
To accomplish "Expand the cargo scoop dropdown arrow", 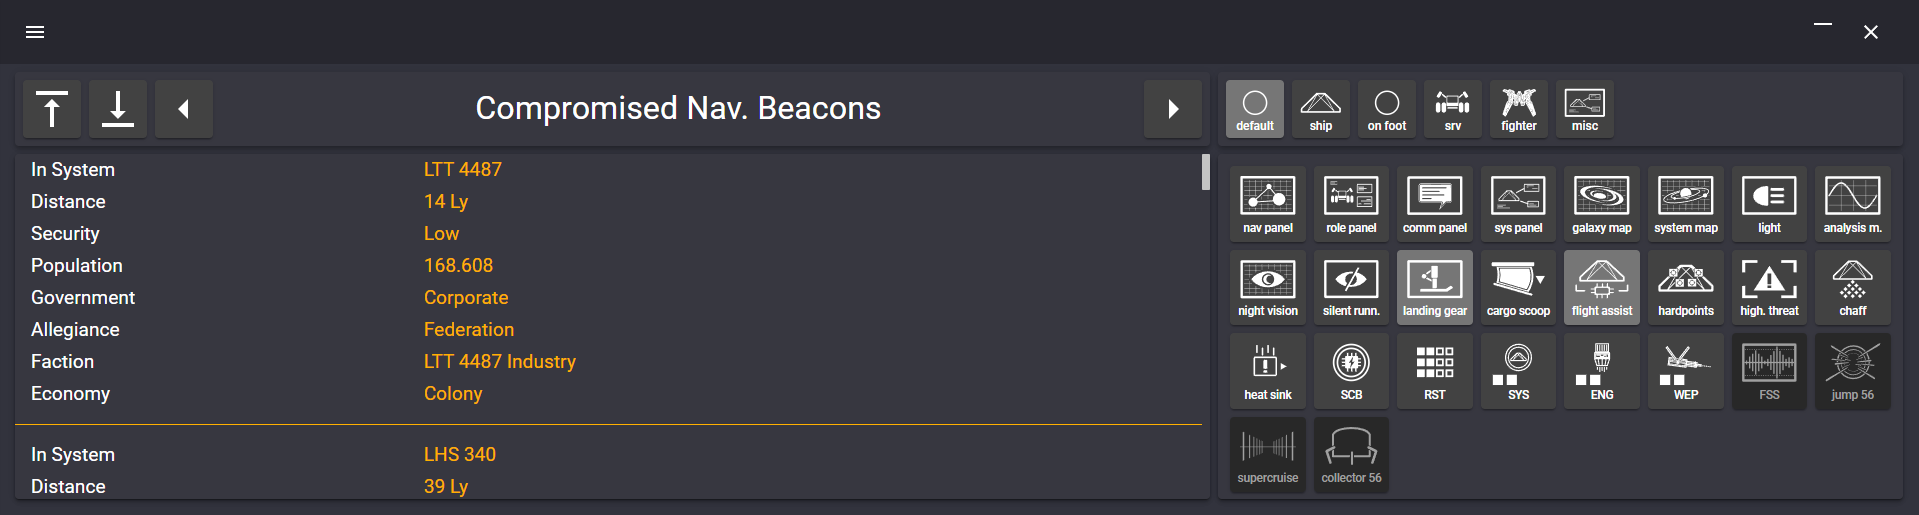I will point(1540,280).
